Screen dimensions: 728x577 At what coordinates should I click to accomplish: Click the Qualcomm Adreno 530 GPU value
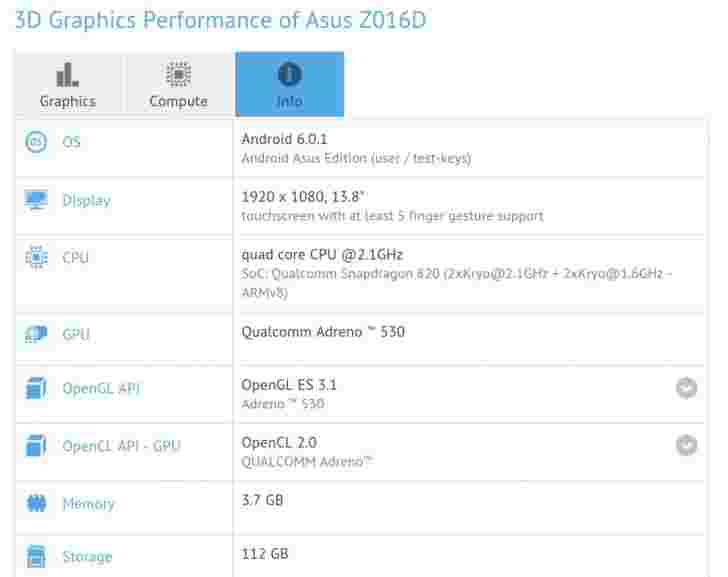323,332
